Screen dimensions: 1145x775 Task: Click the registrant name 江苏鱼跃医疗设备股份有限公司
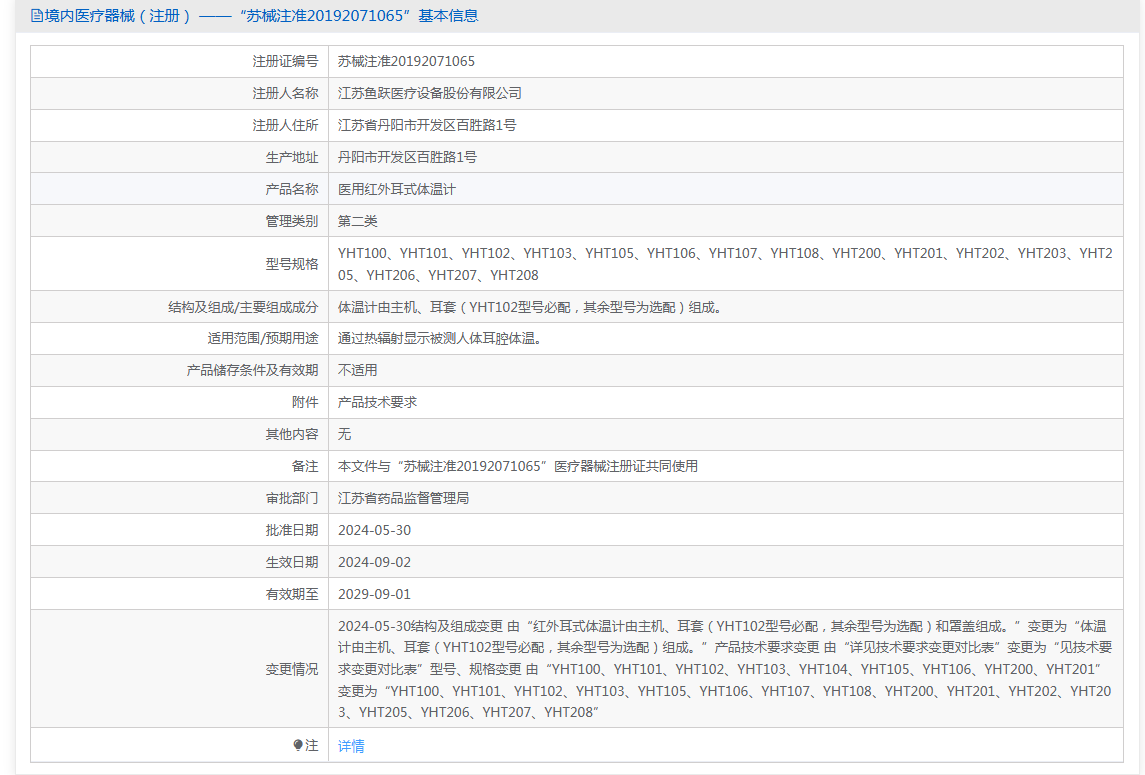(x=429, y=93)
